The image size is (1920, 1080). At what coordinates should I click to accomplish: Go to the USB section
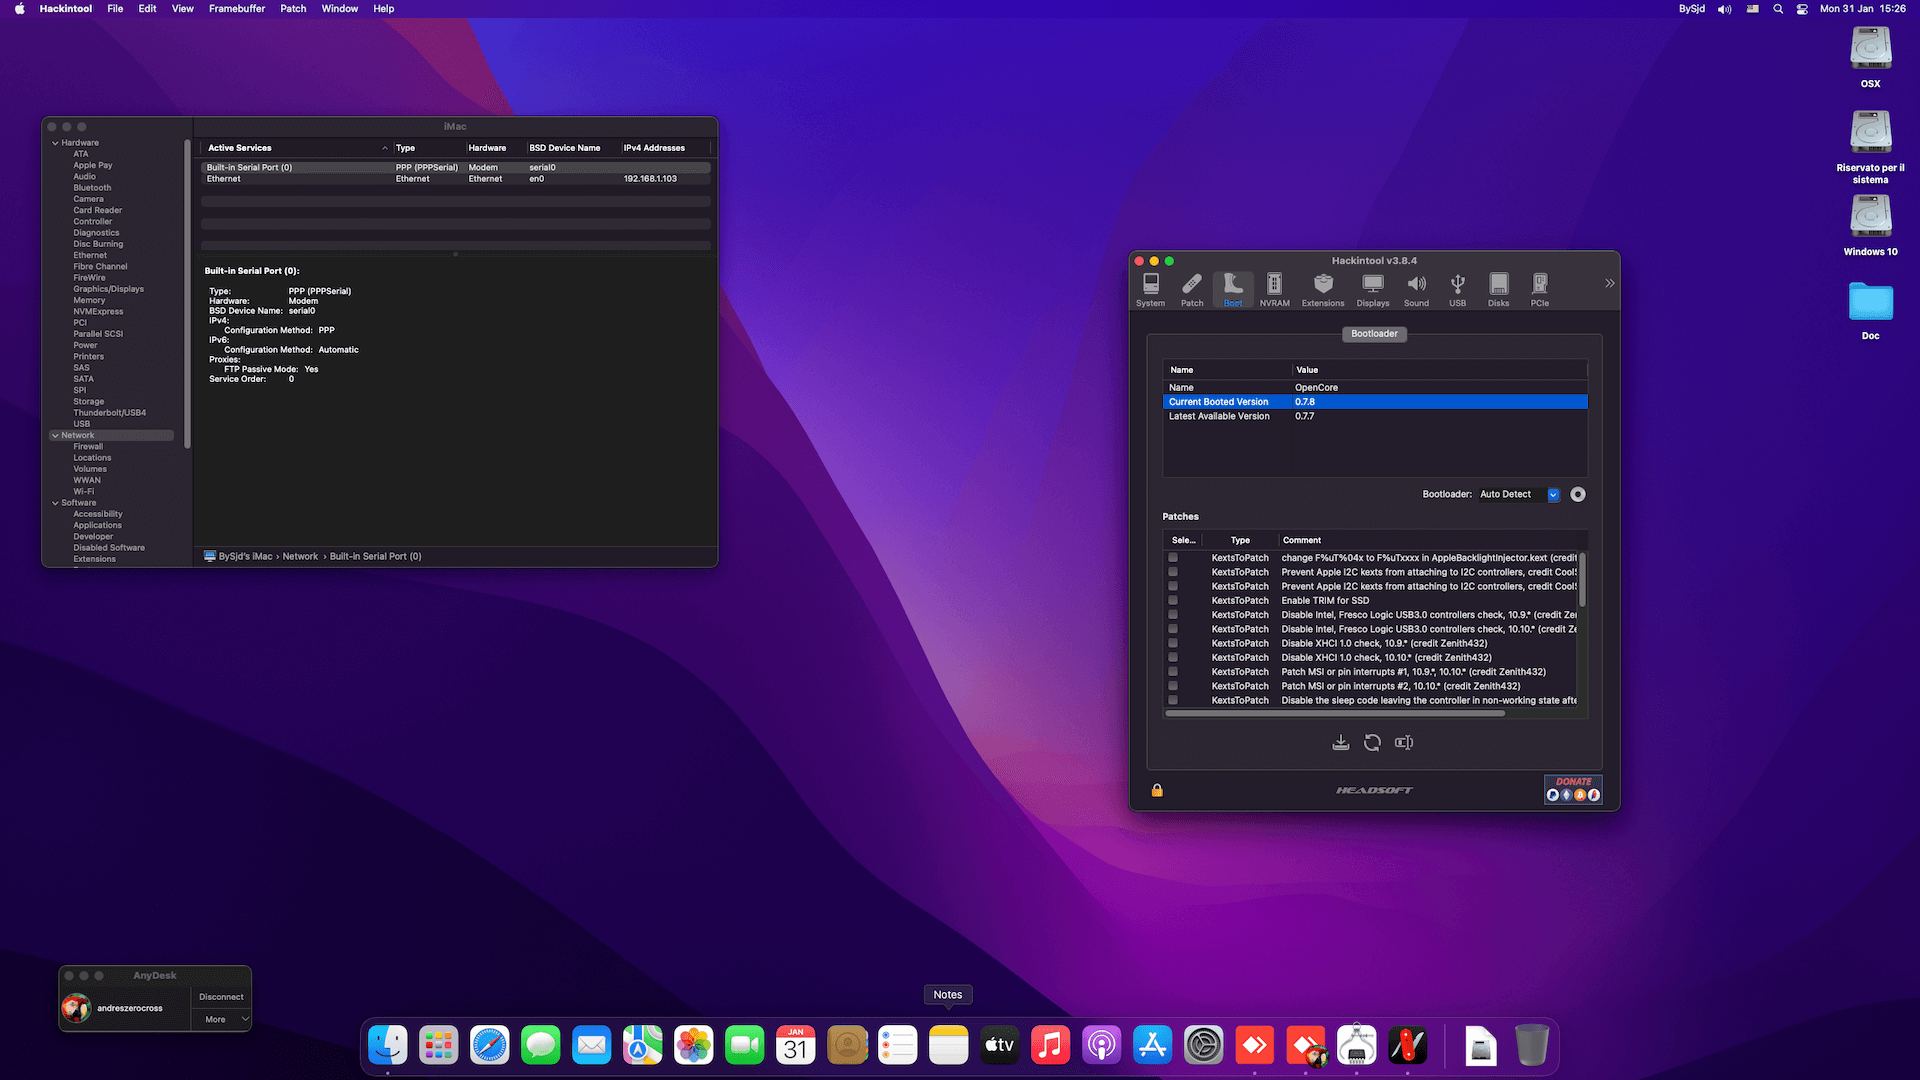pyautogui.click(x=1458, y=290)
